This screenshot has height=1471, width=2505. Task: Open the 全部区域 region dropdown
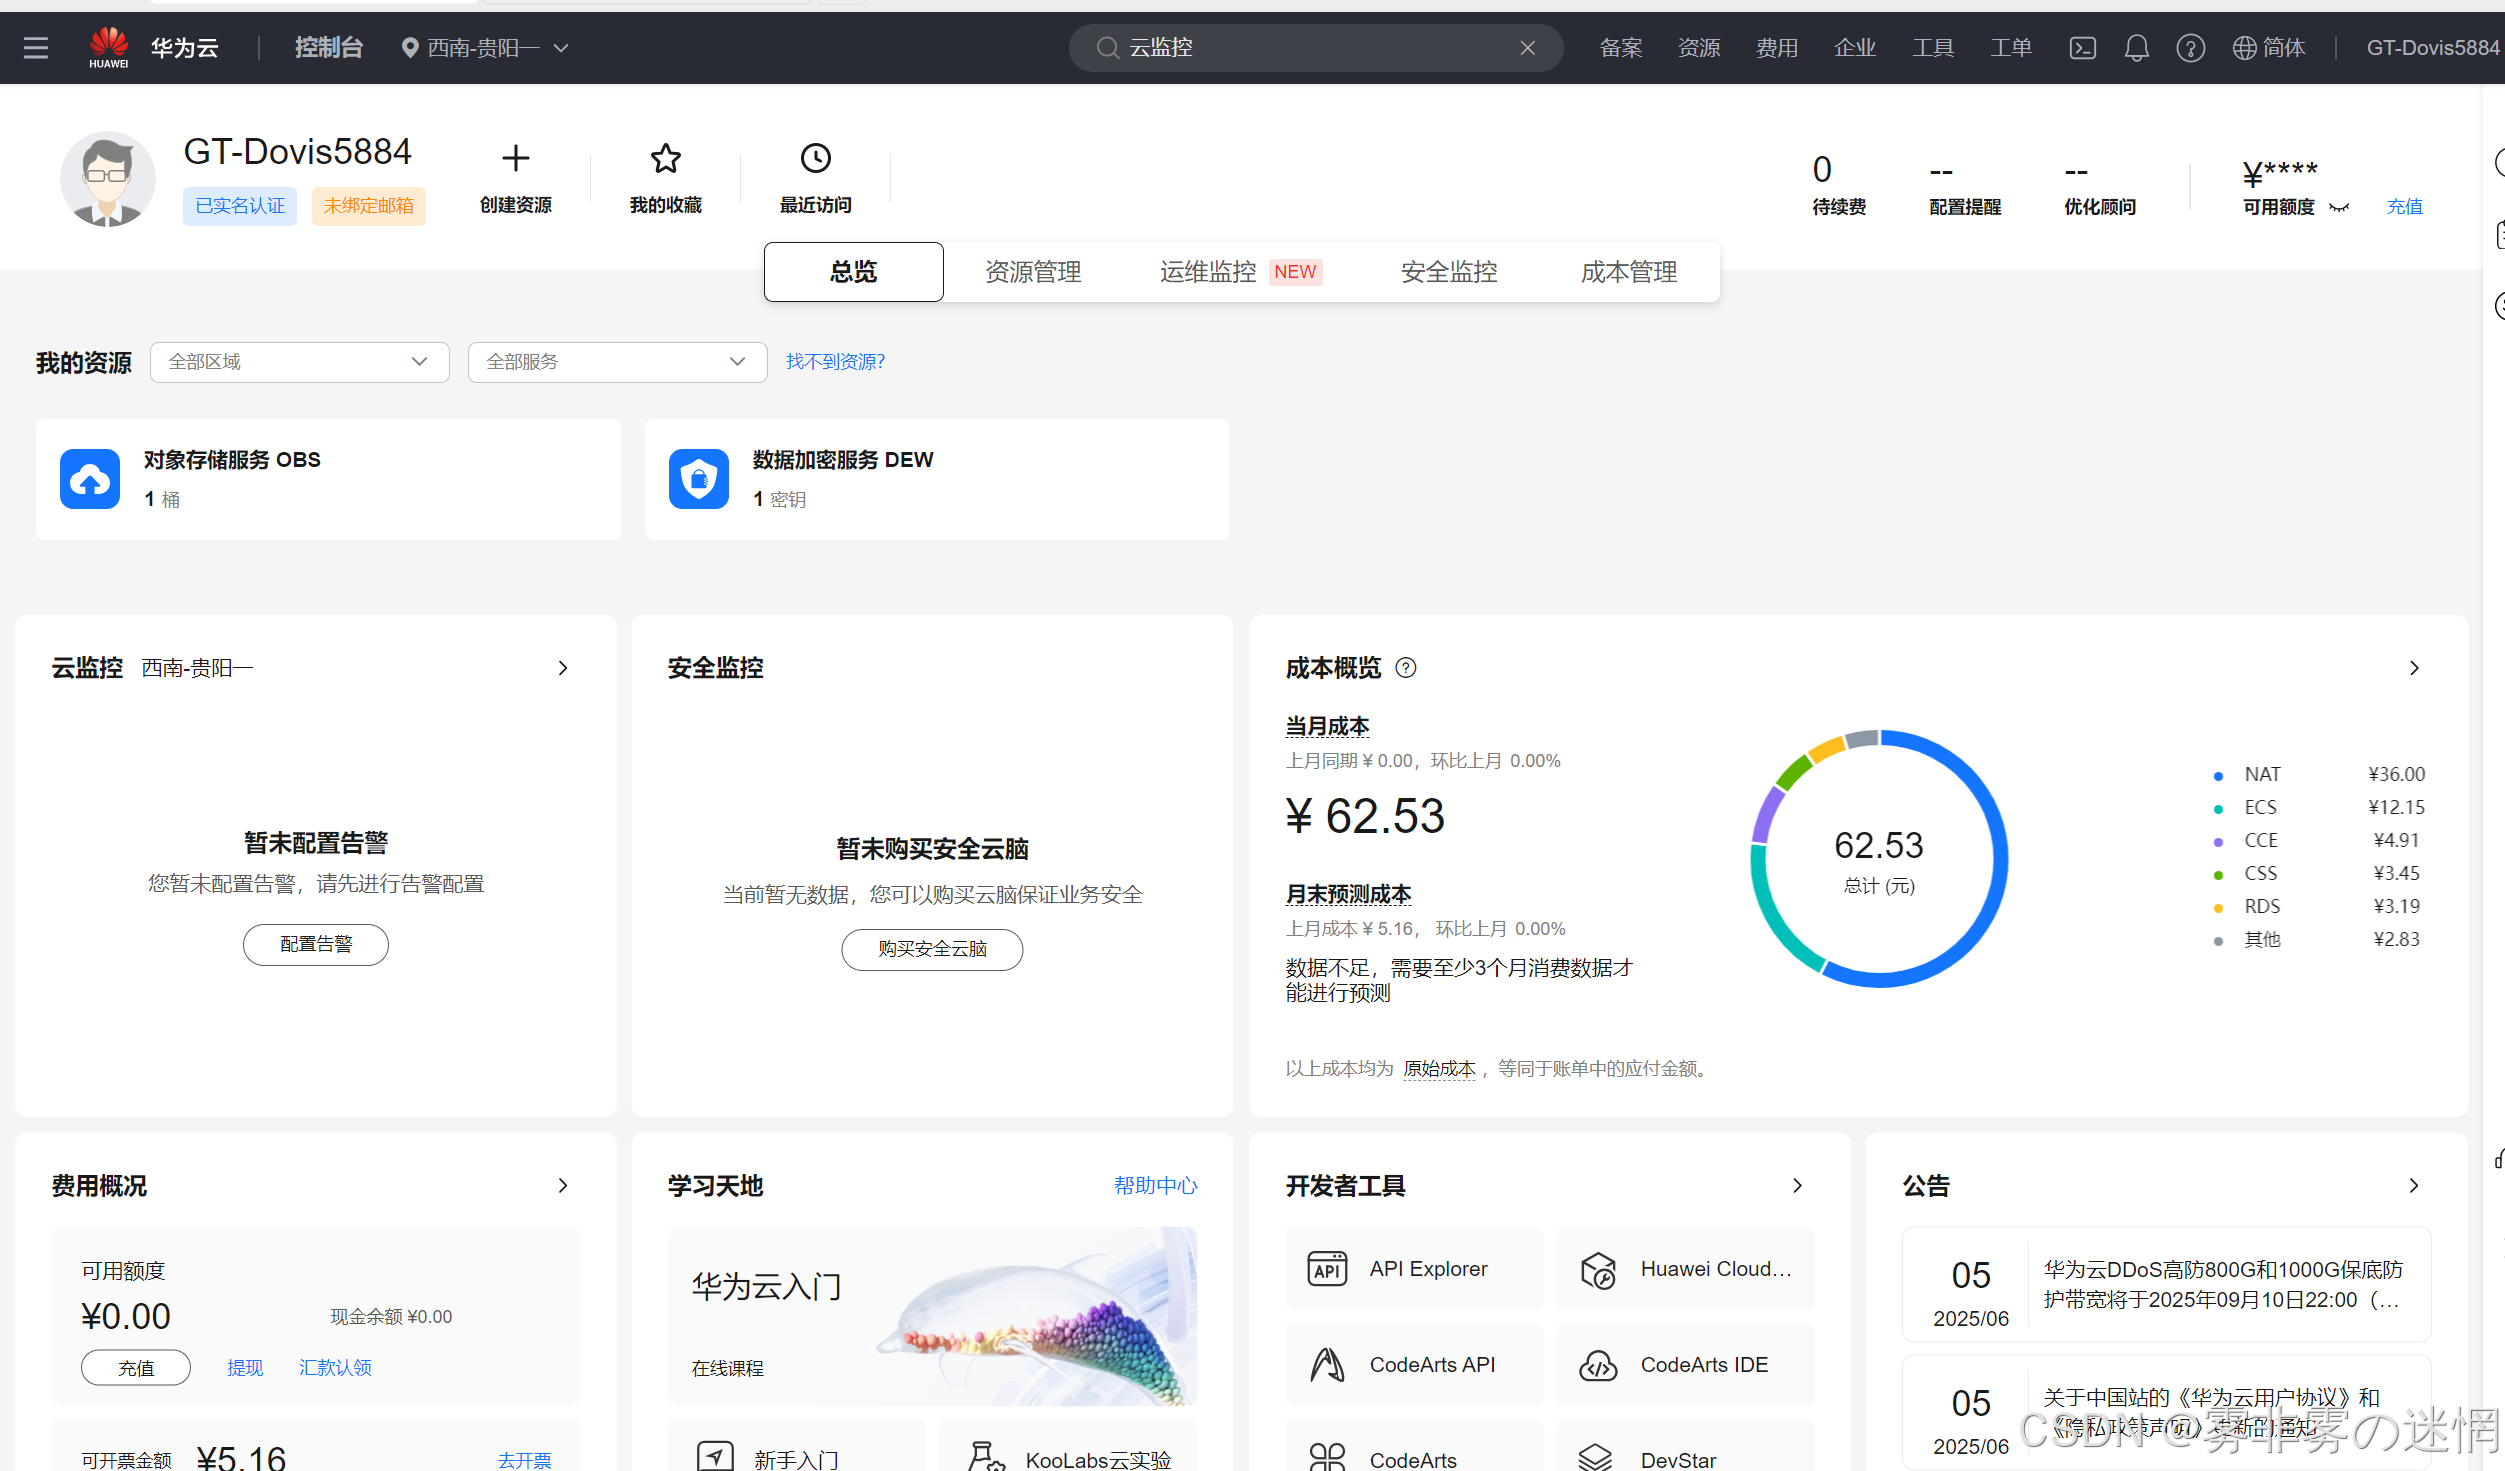point(299,362)
